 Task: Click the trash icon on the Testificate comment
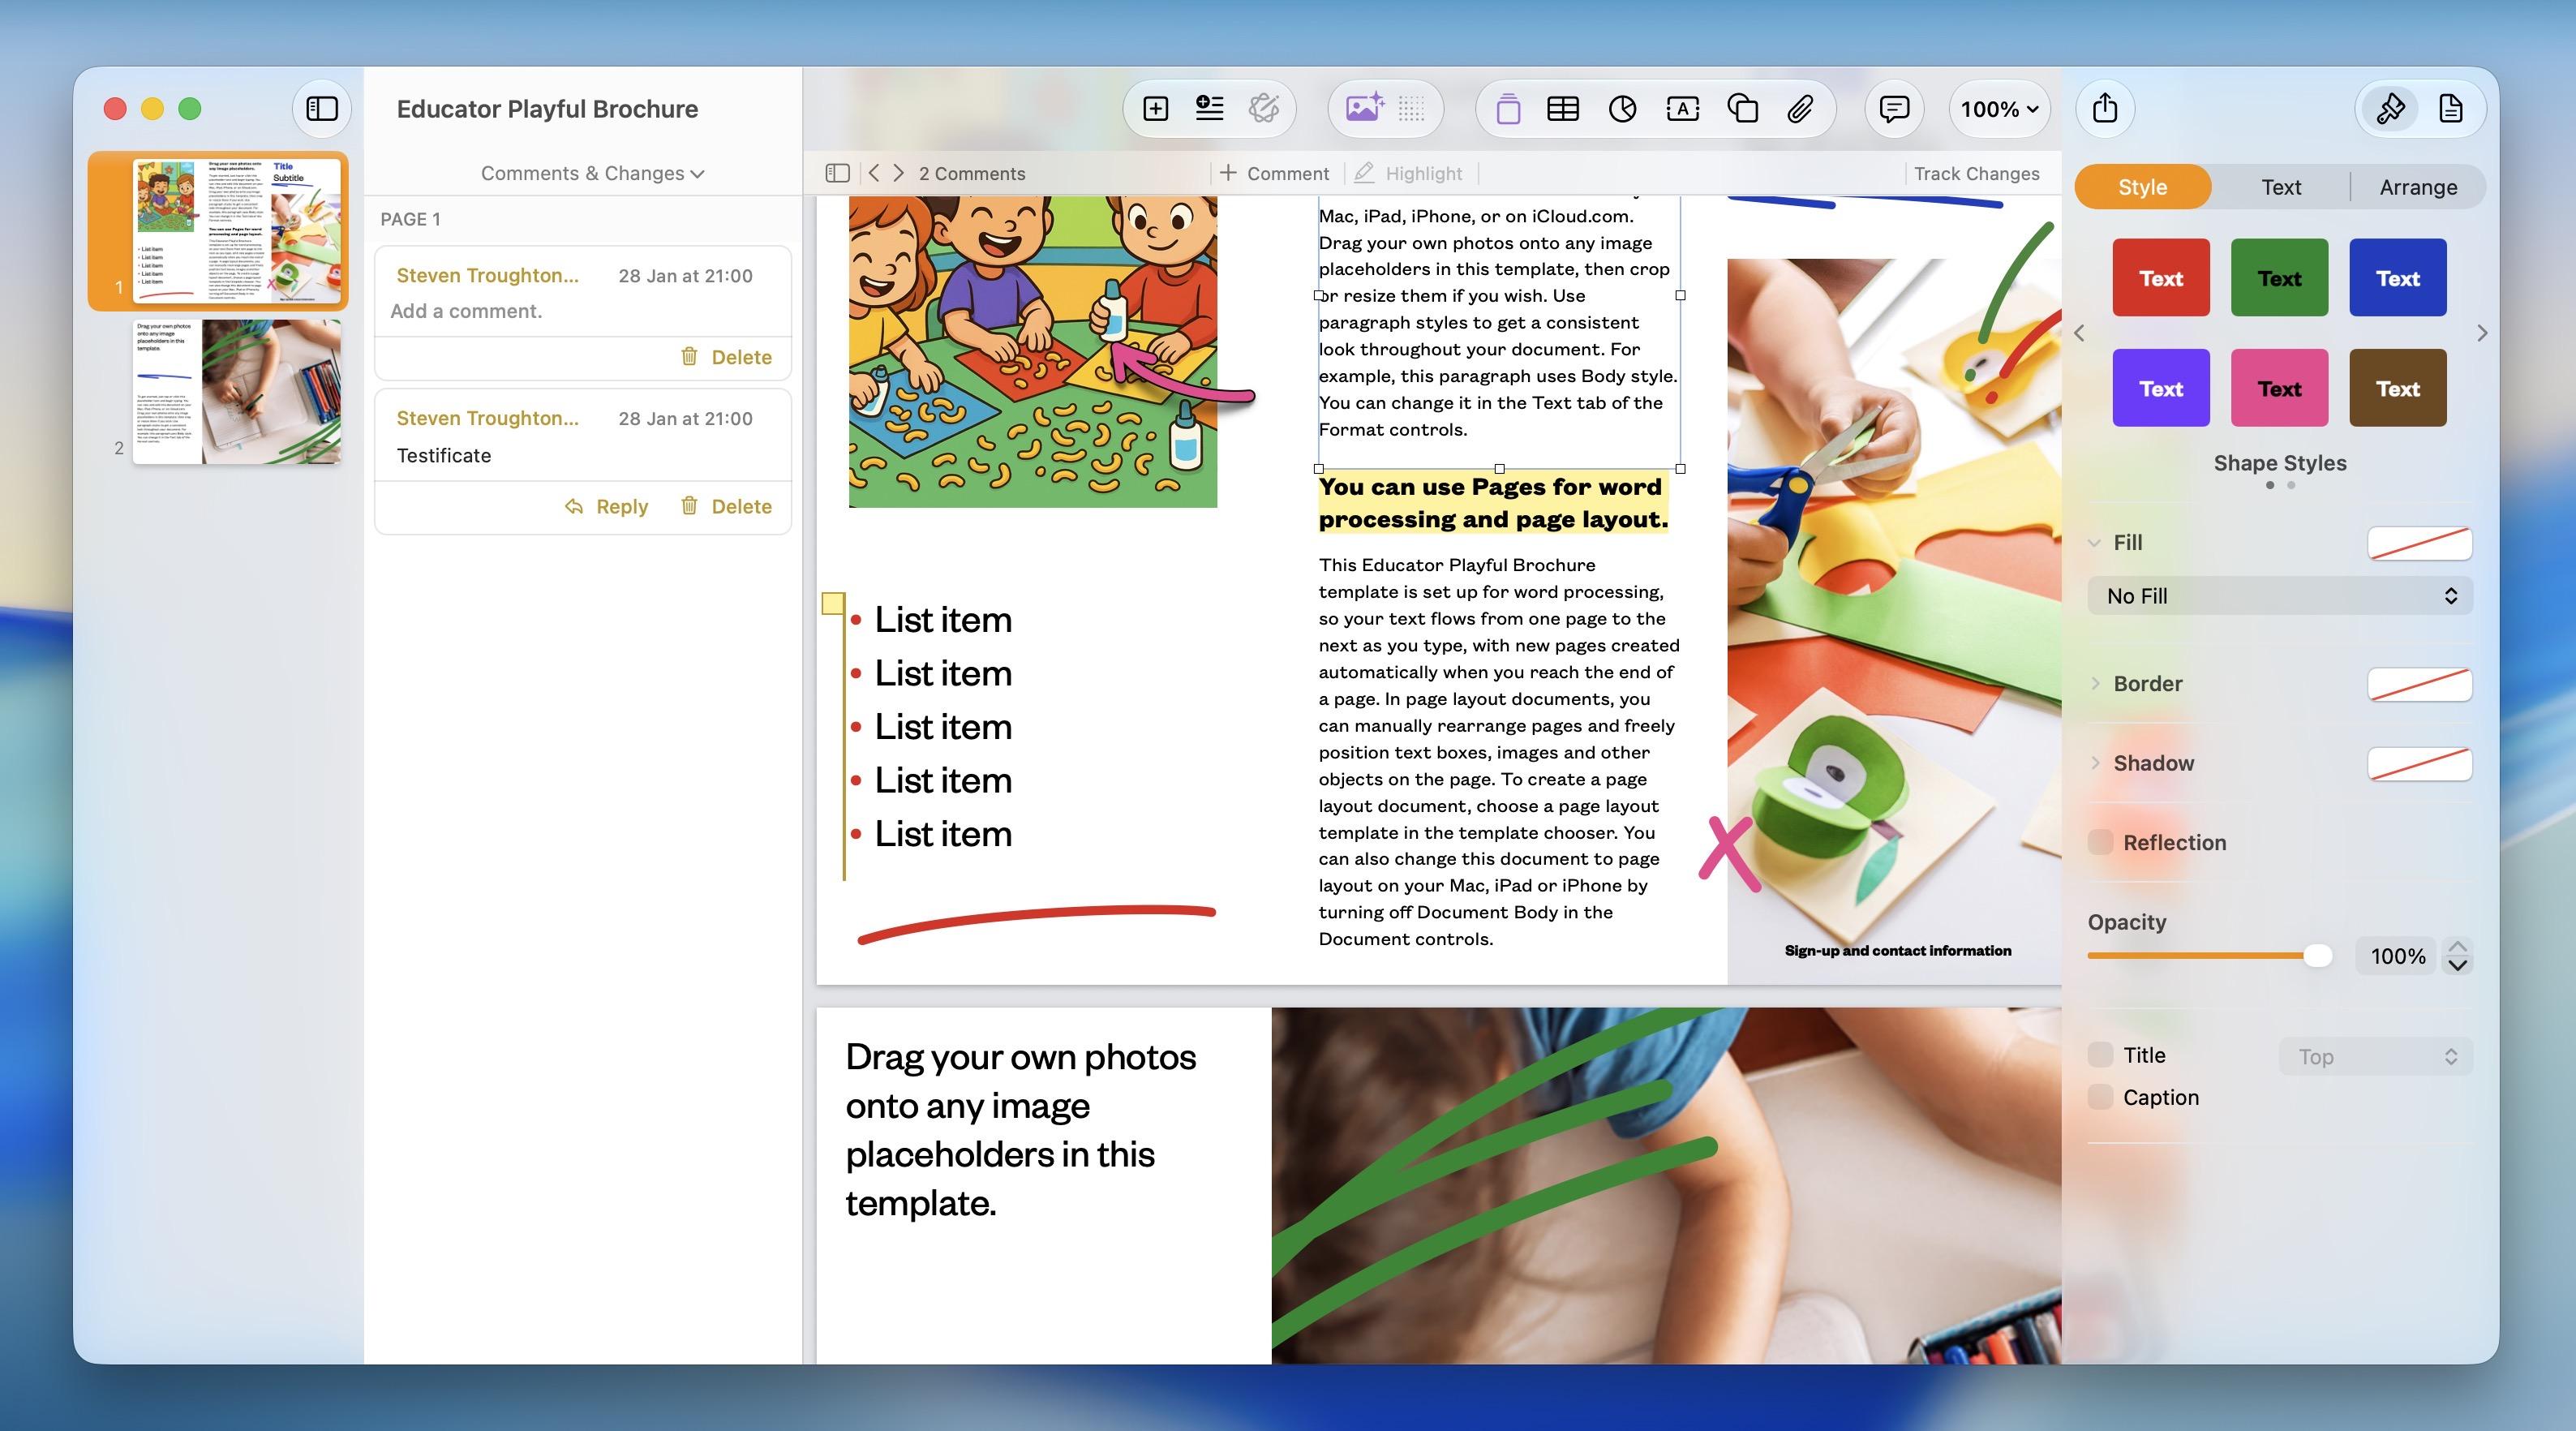pyautogui.click(x=689, y=505)
